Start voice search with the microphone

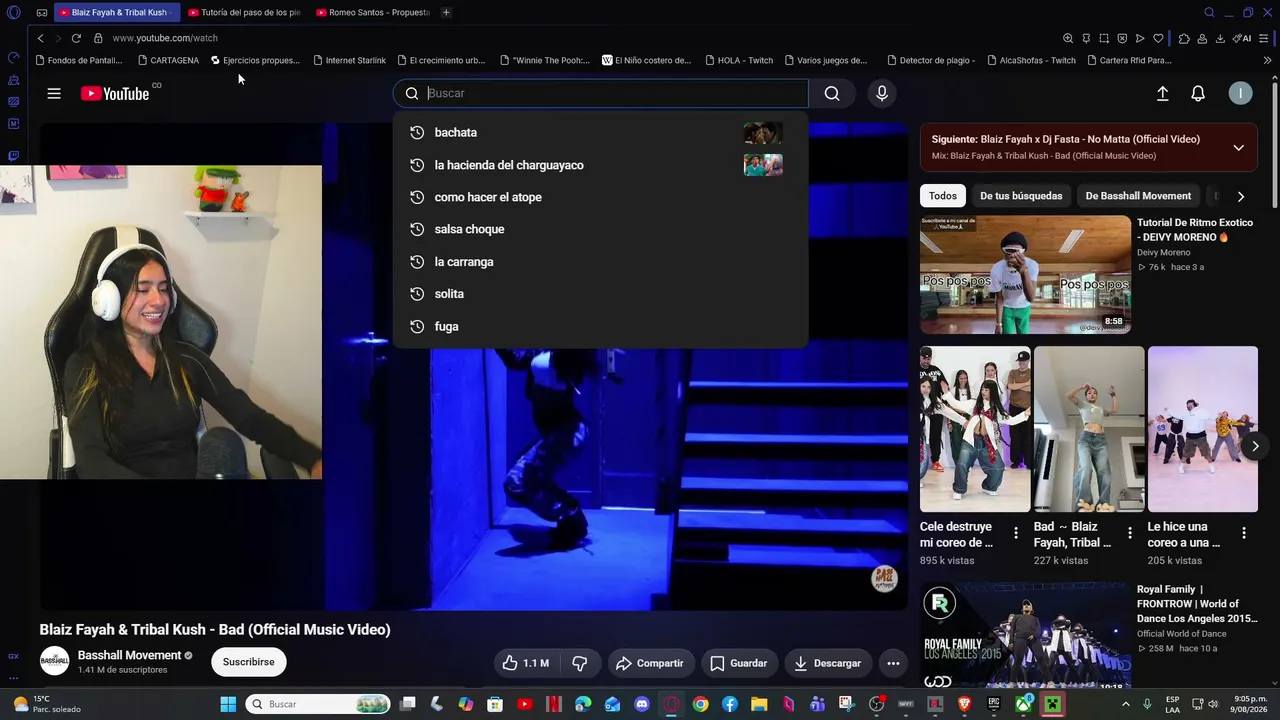[882, 93]
